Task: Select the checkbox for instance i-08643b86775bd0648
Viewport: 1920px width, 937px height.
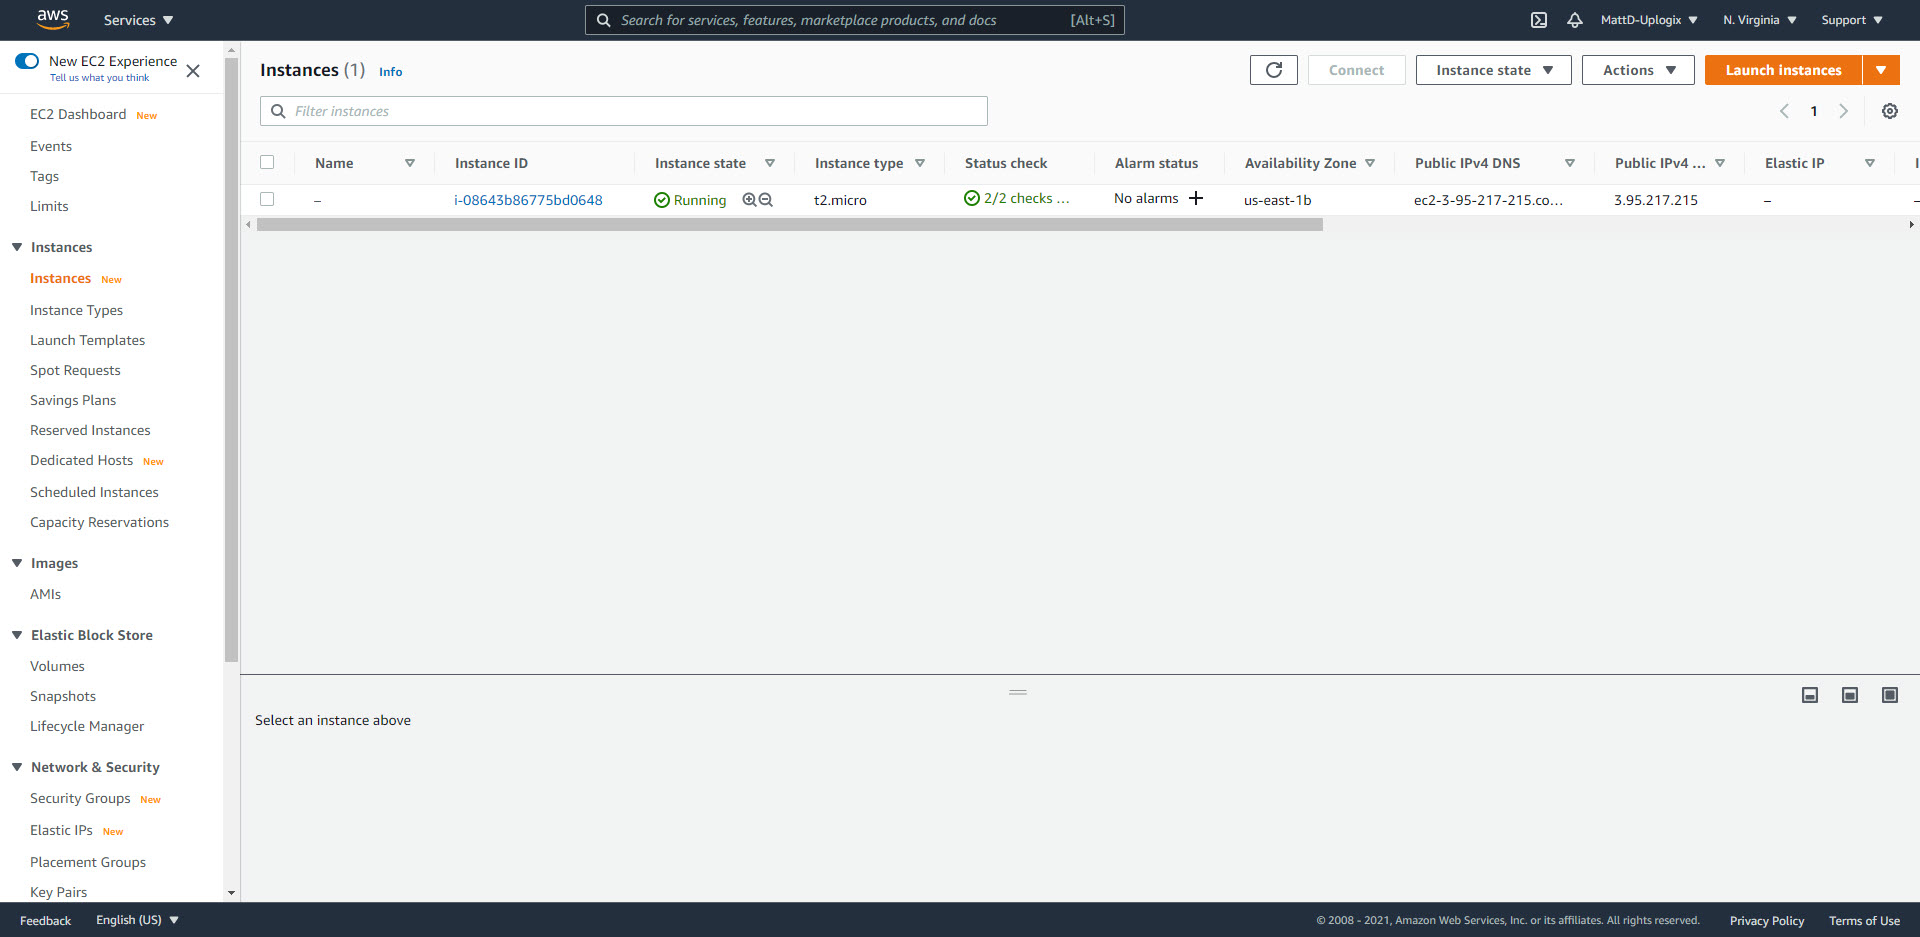Action: tap(267, 200)
